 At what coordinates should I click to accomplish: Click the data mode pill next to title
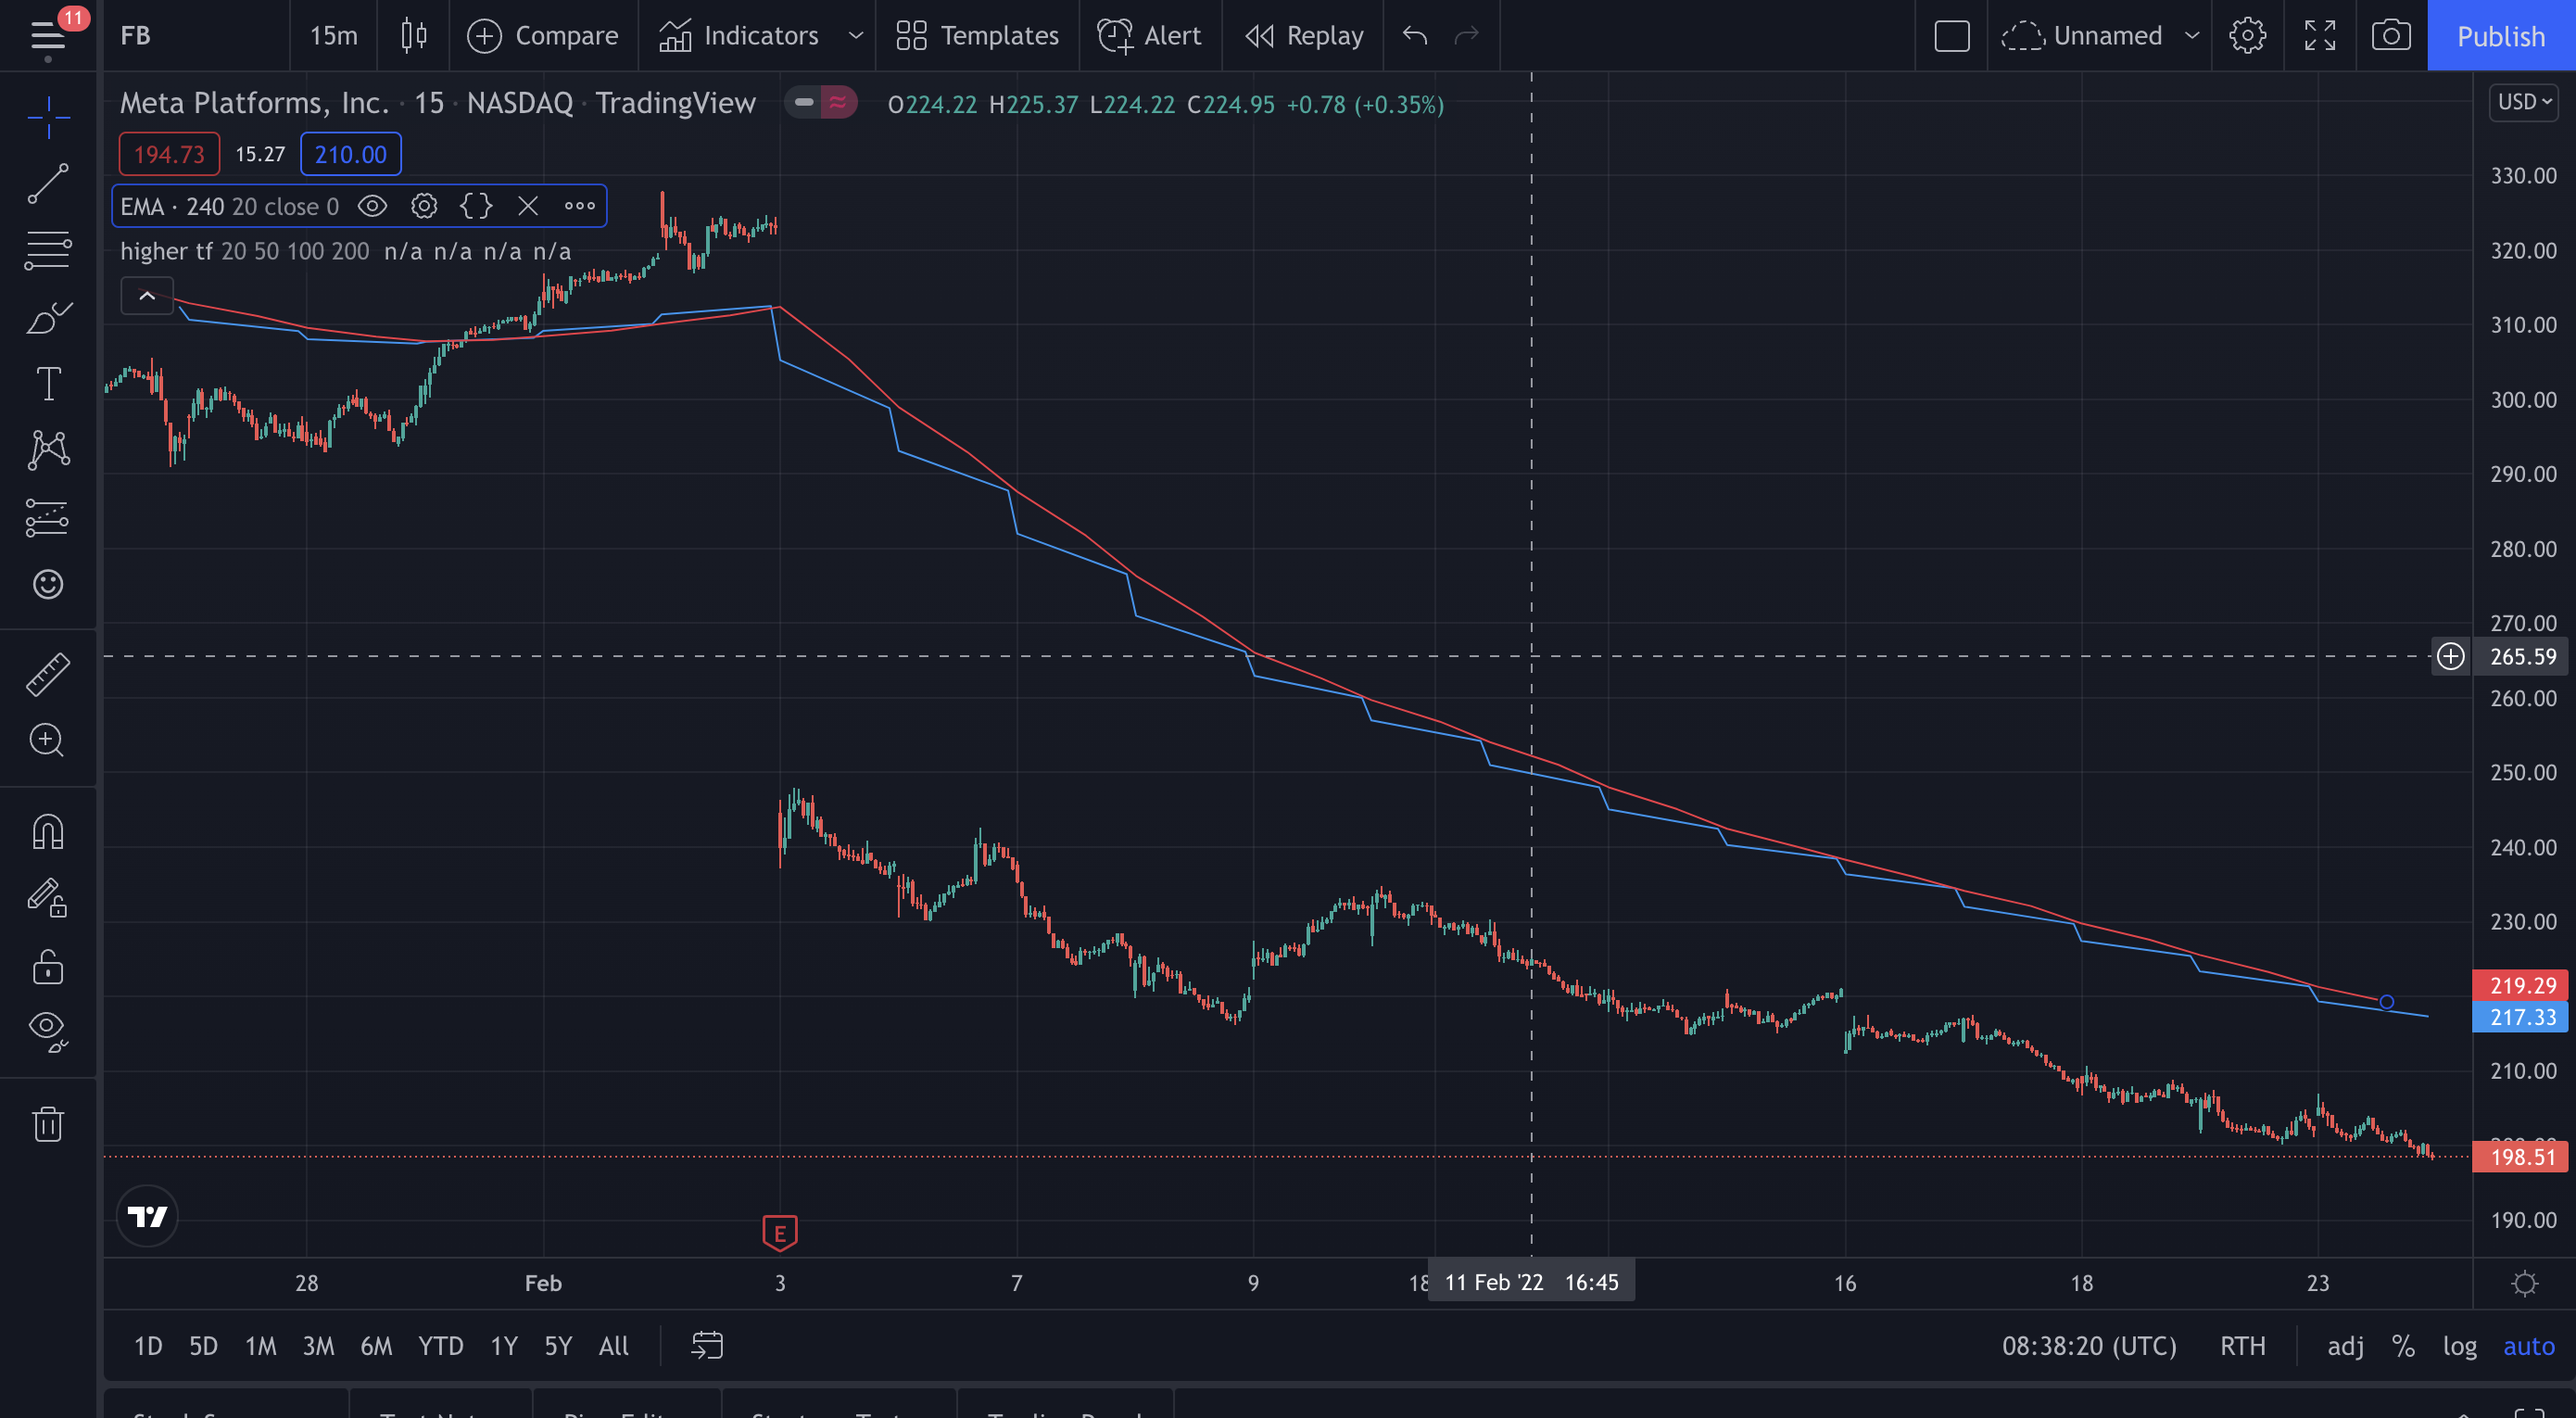(x=821, y=102)
